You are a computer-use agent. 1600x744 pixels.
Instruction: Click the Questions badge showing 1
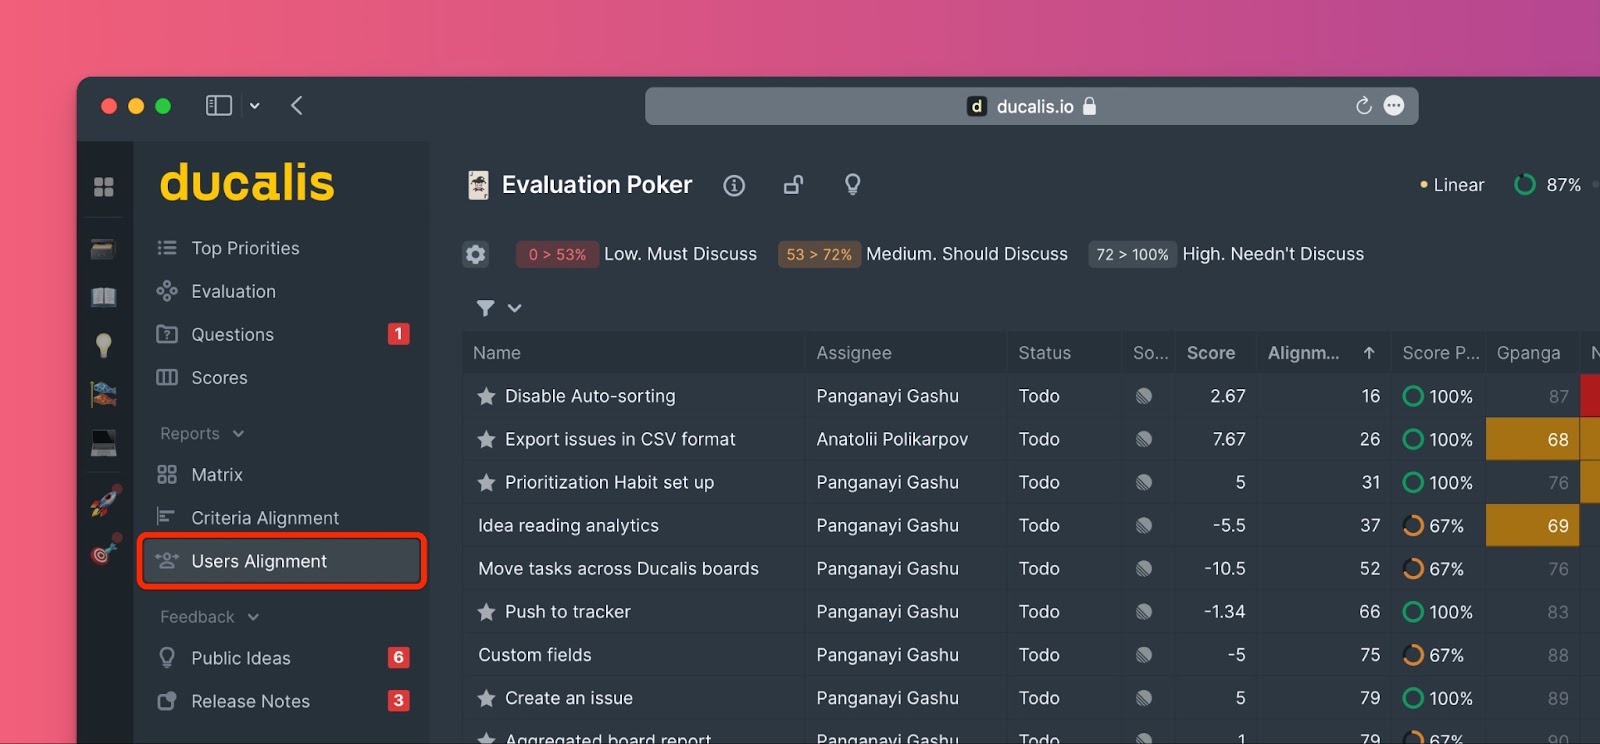pyautogui.click(x=398, y=334)
